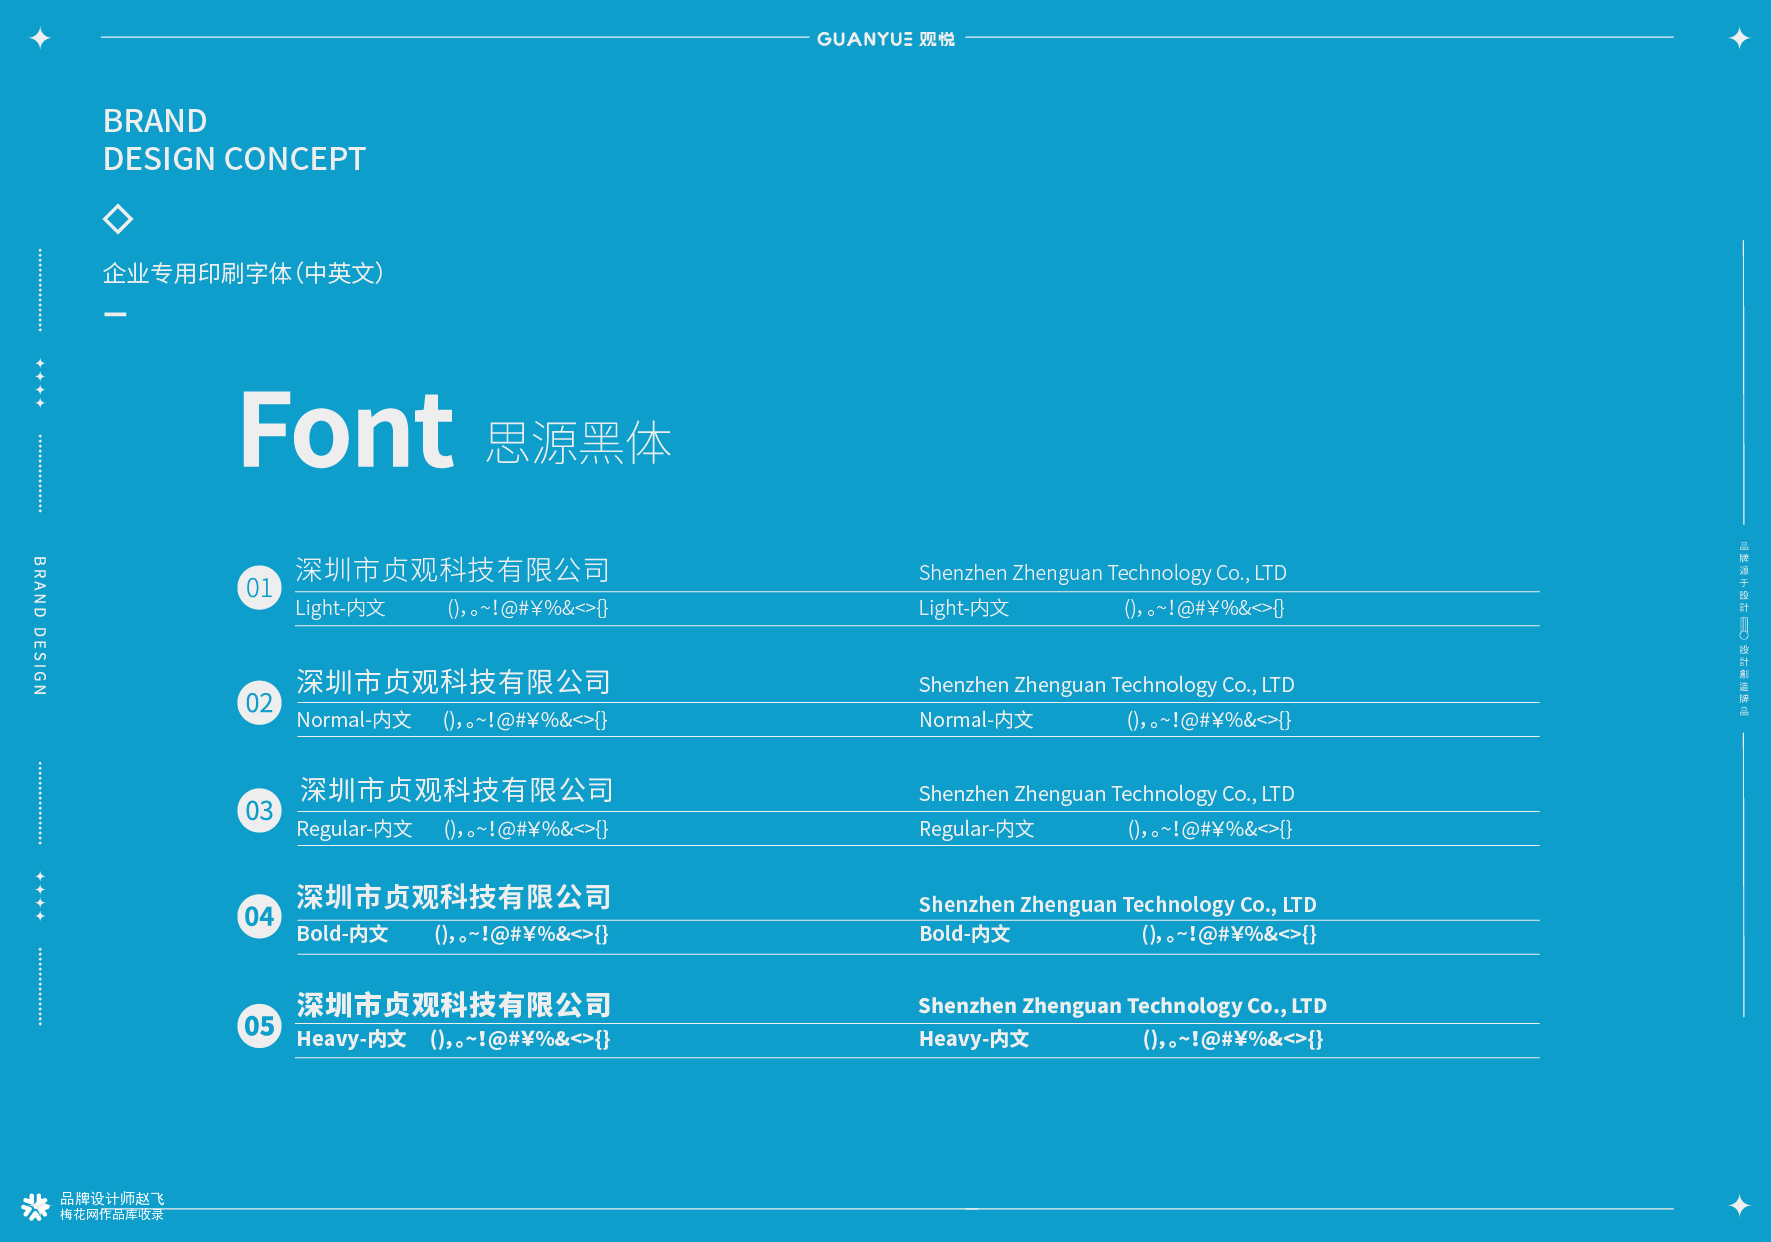1772x1242 pixels.
Task: Click the 品牌设计师赵飞 credit text
Action: pyautogui.click(x=112, y=1198)
